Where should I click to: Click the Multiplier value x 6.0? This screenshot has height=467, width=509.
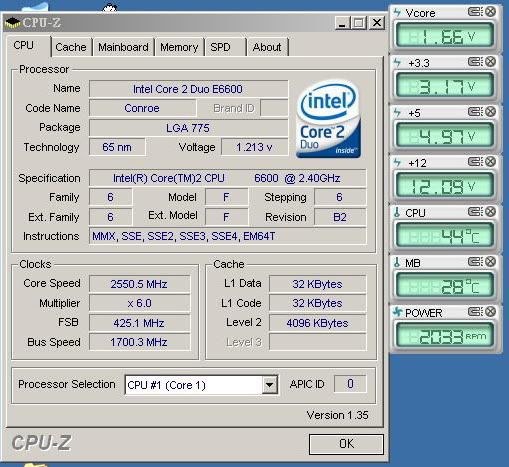139,303
